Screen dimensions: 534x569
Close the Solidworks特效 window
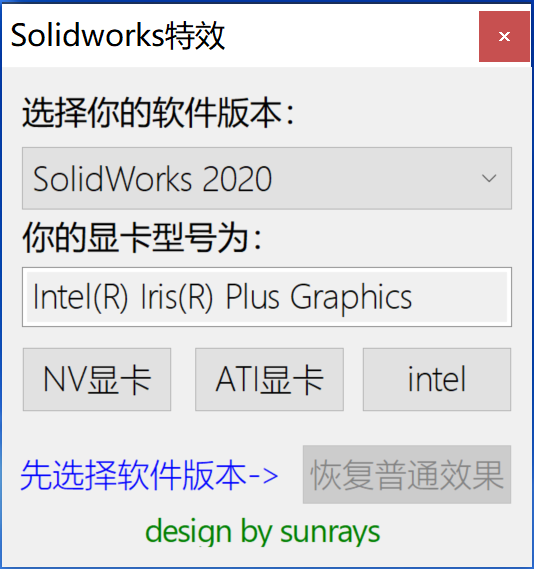pos(504,36)
